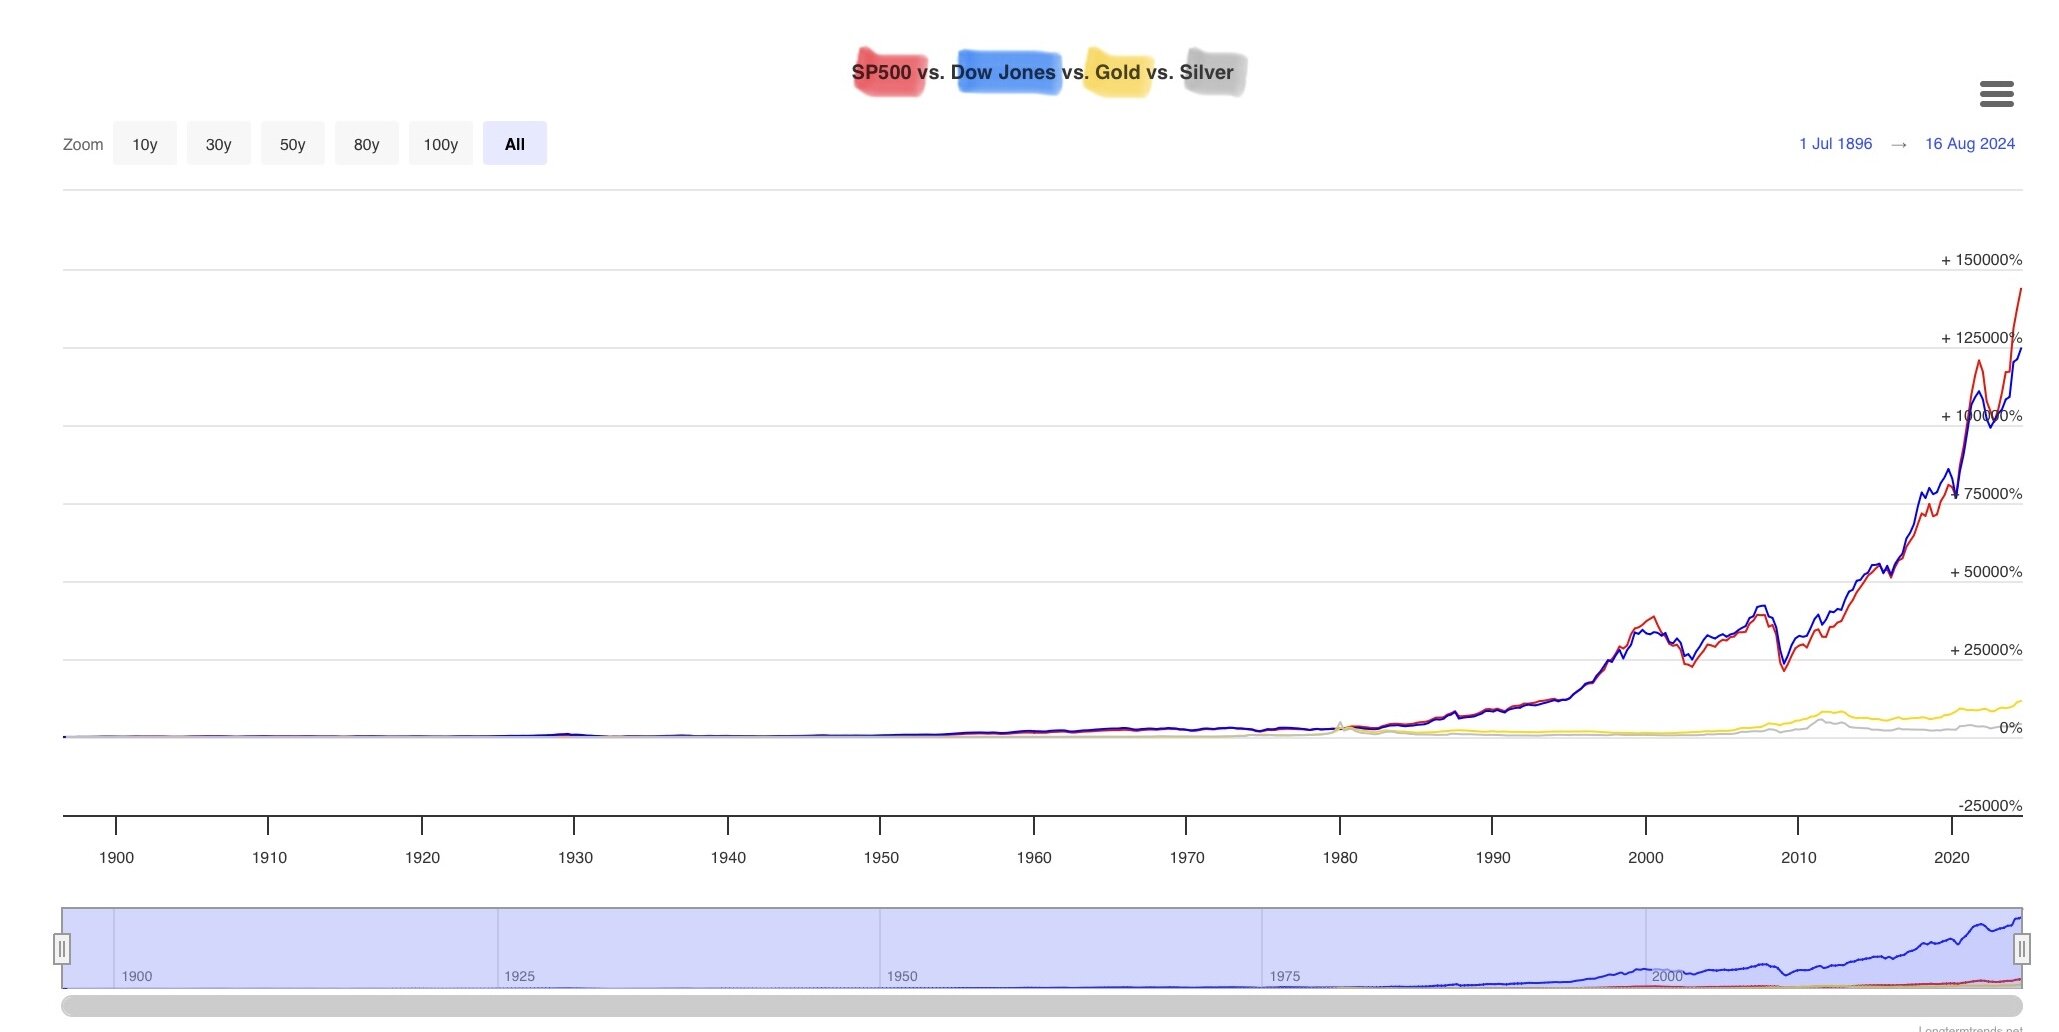Toggle the Silver series in legend
This screenshot has width=2059, height=1032.
(1206, 72)
